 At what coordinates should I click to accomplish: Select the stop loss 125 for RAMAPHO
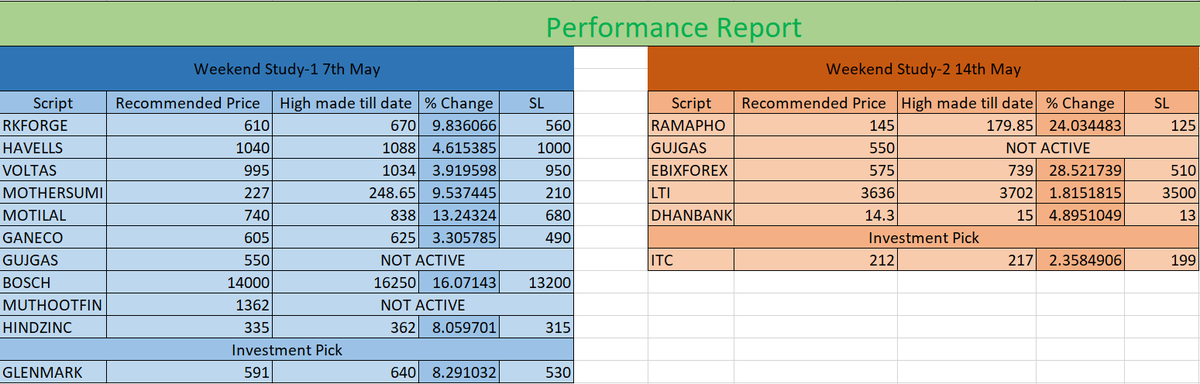click(1163, 127)
